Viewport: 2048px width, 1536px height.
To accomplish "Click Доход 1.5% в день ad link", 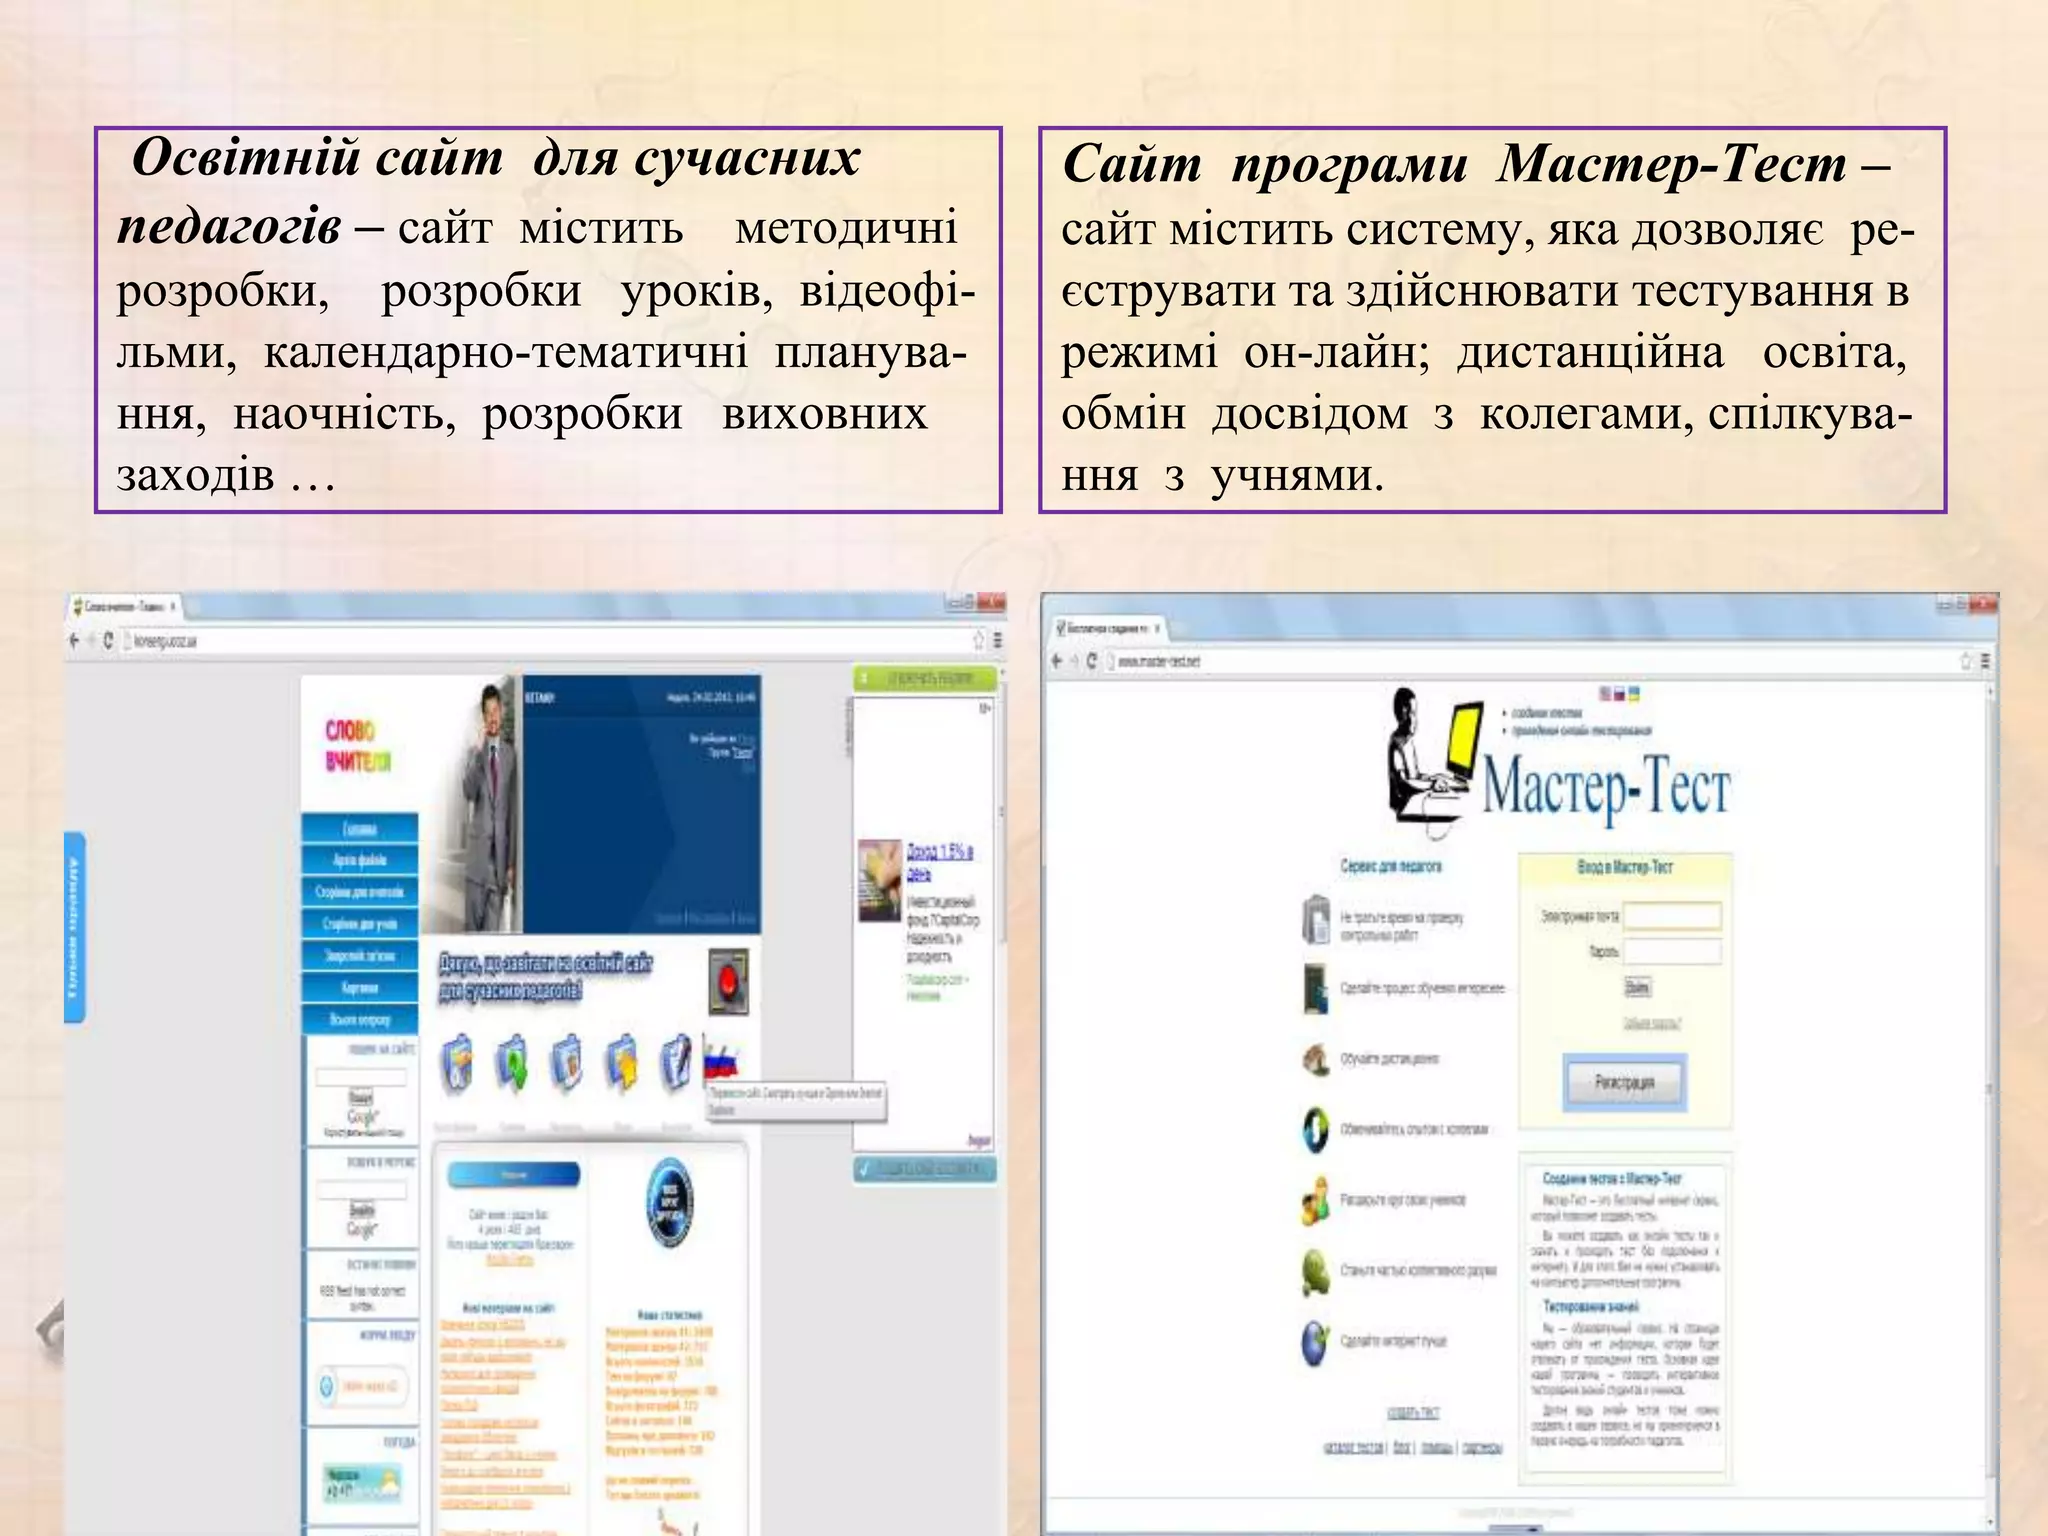I will 939,862.
